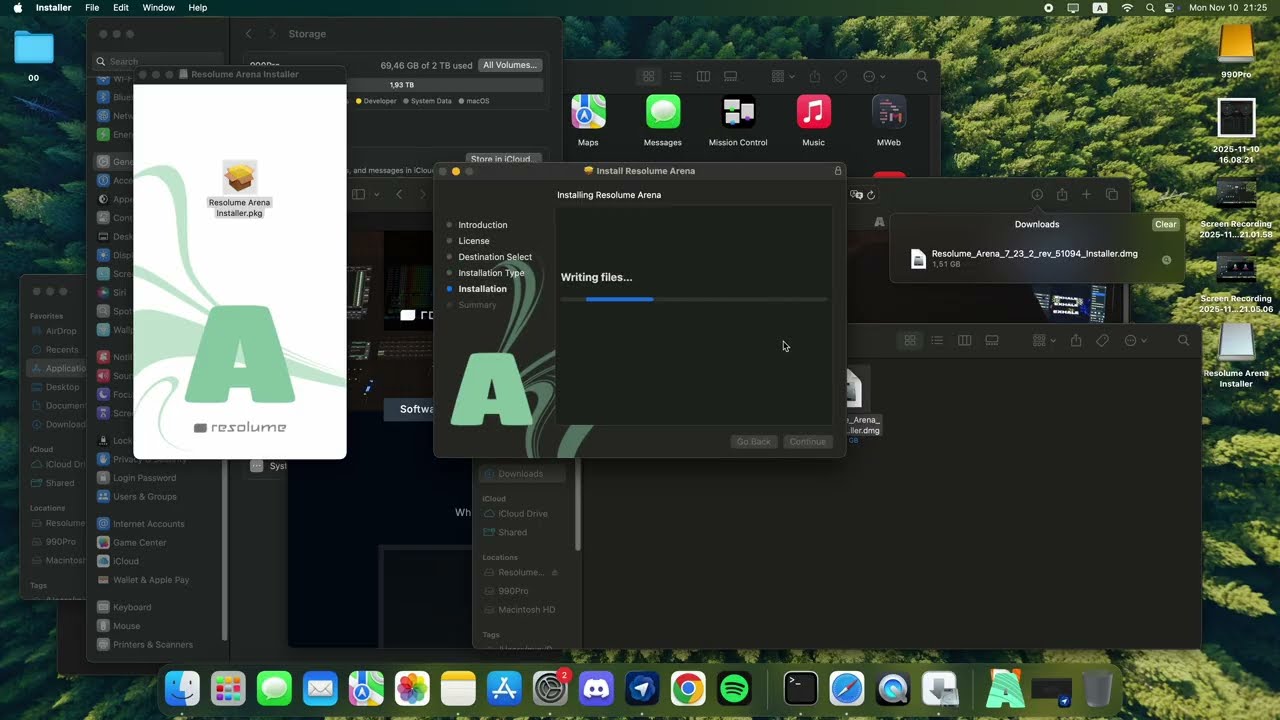The height and width of the screenshot is (720, 1280).
Task: Open Discord from the Dock
Action: pyautogui.click(x=596, y=688)
